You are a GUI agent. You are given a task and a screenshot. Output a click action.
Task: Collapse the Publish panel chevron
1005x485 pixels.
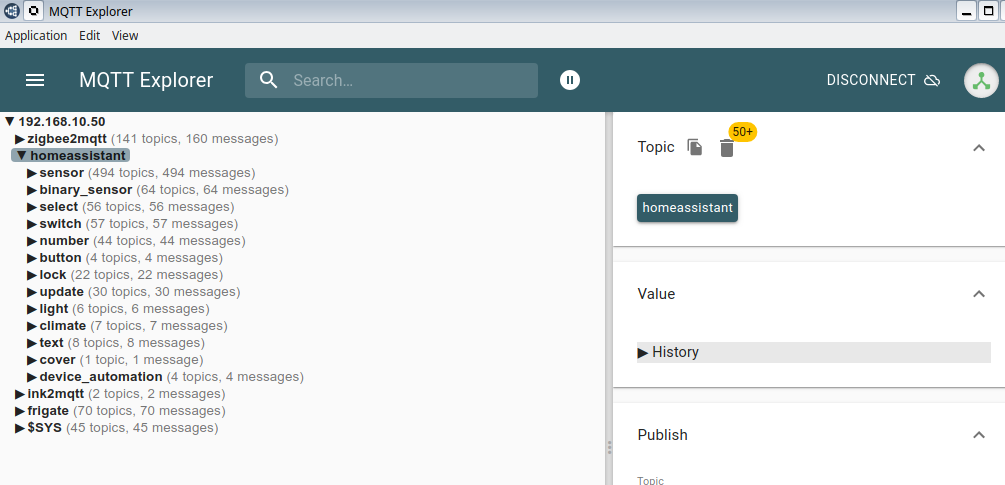click(978, 435)
